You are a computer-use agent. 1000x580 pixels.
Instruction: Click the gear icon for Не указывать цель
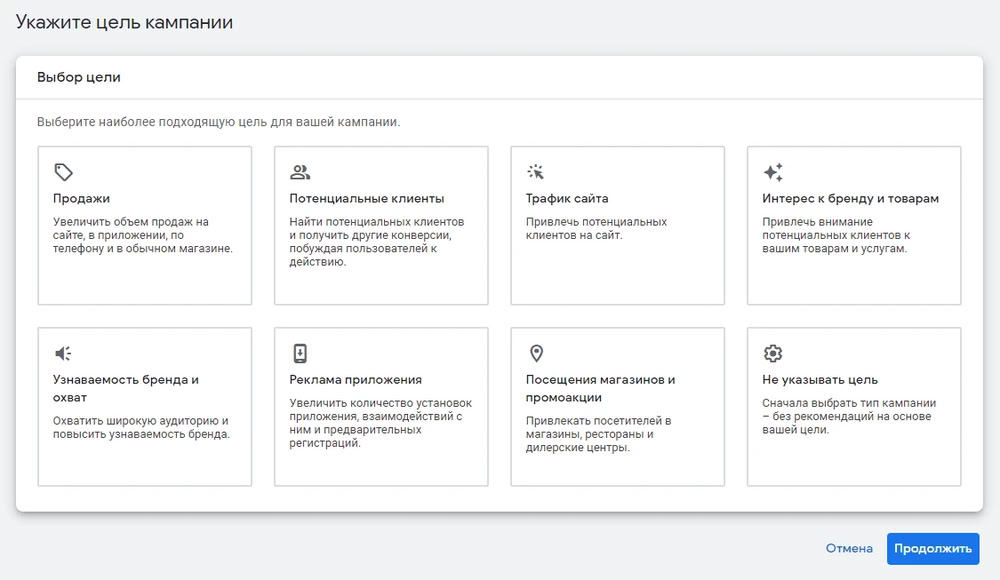pyautogui.click(x=773, y=353)
